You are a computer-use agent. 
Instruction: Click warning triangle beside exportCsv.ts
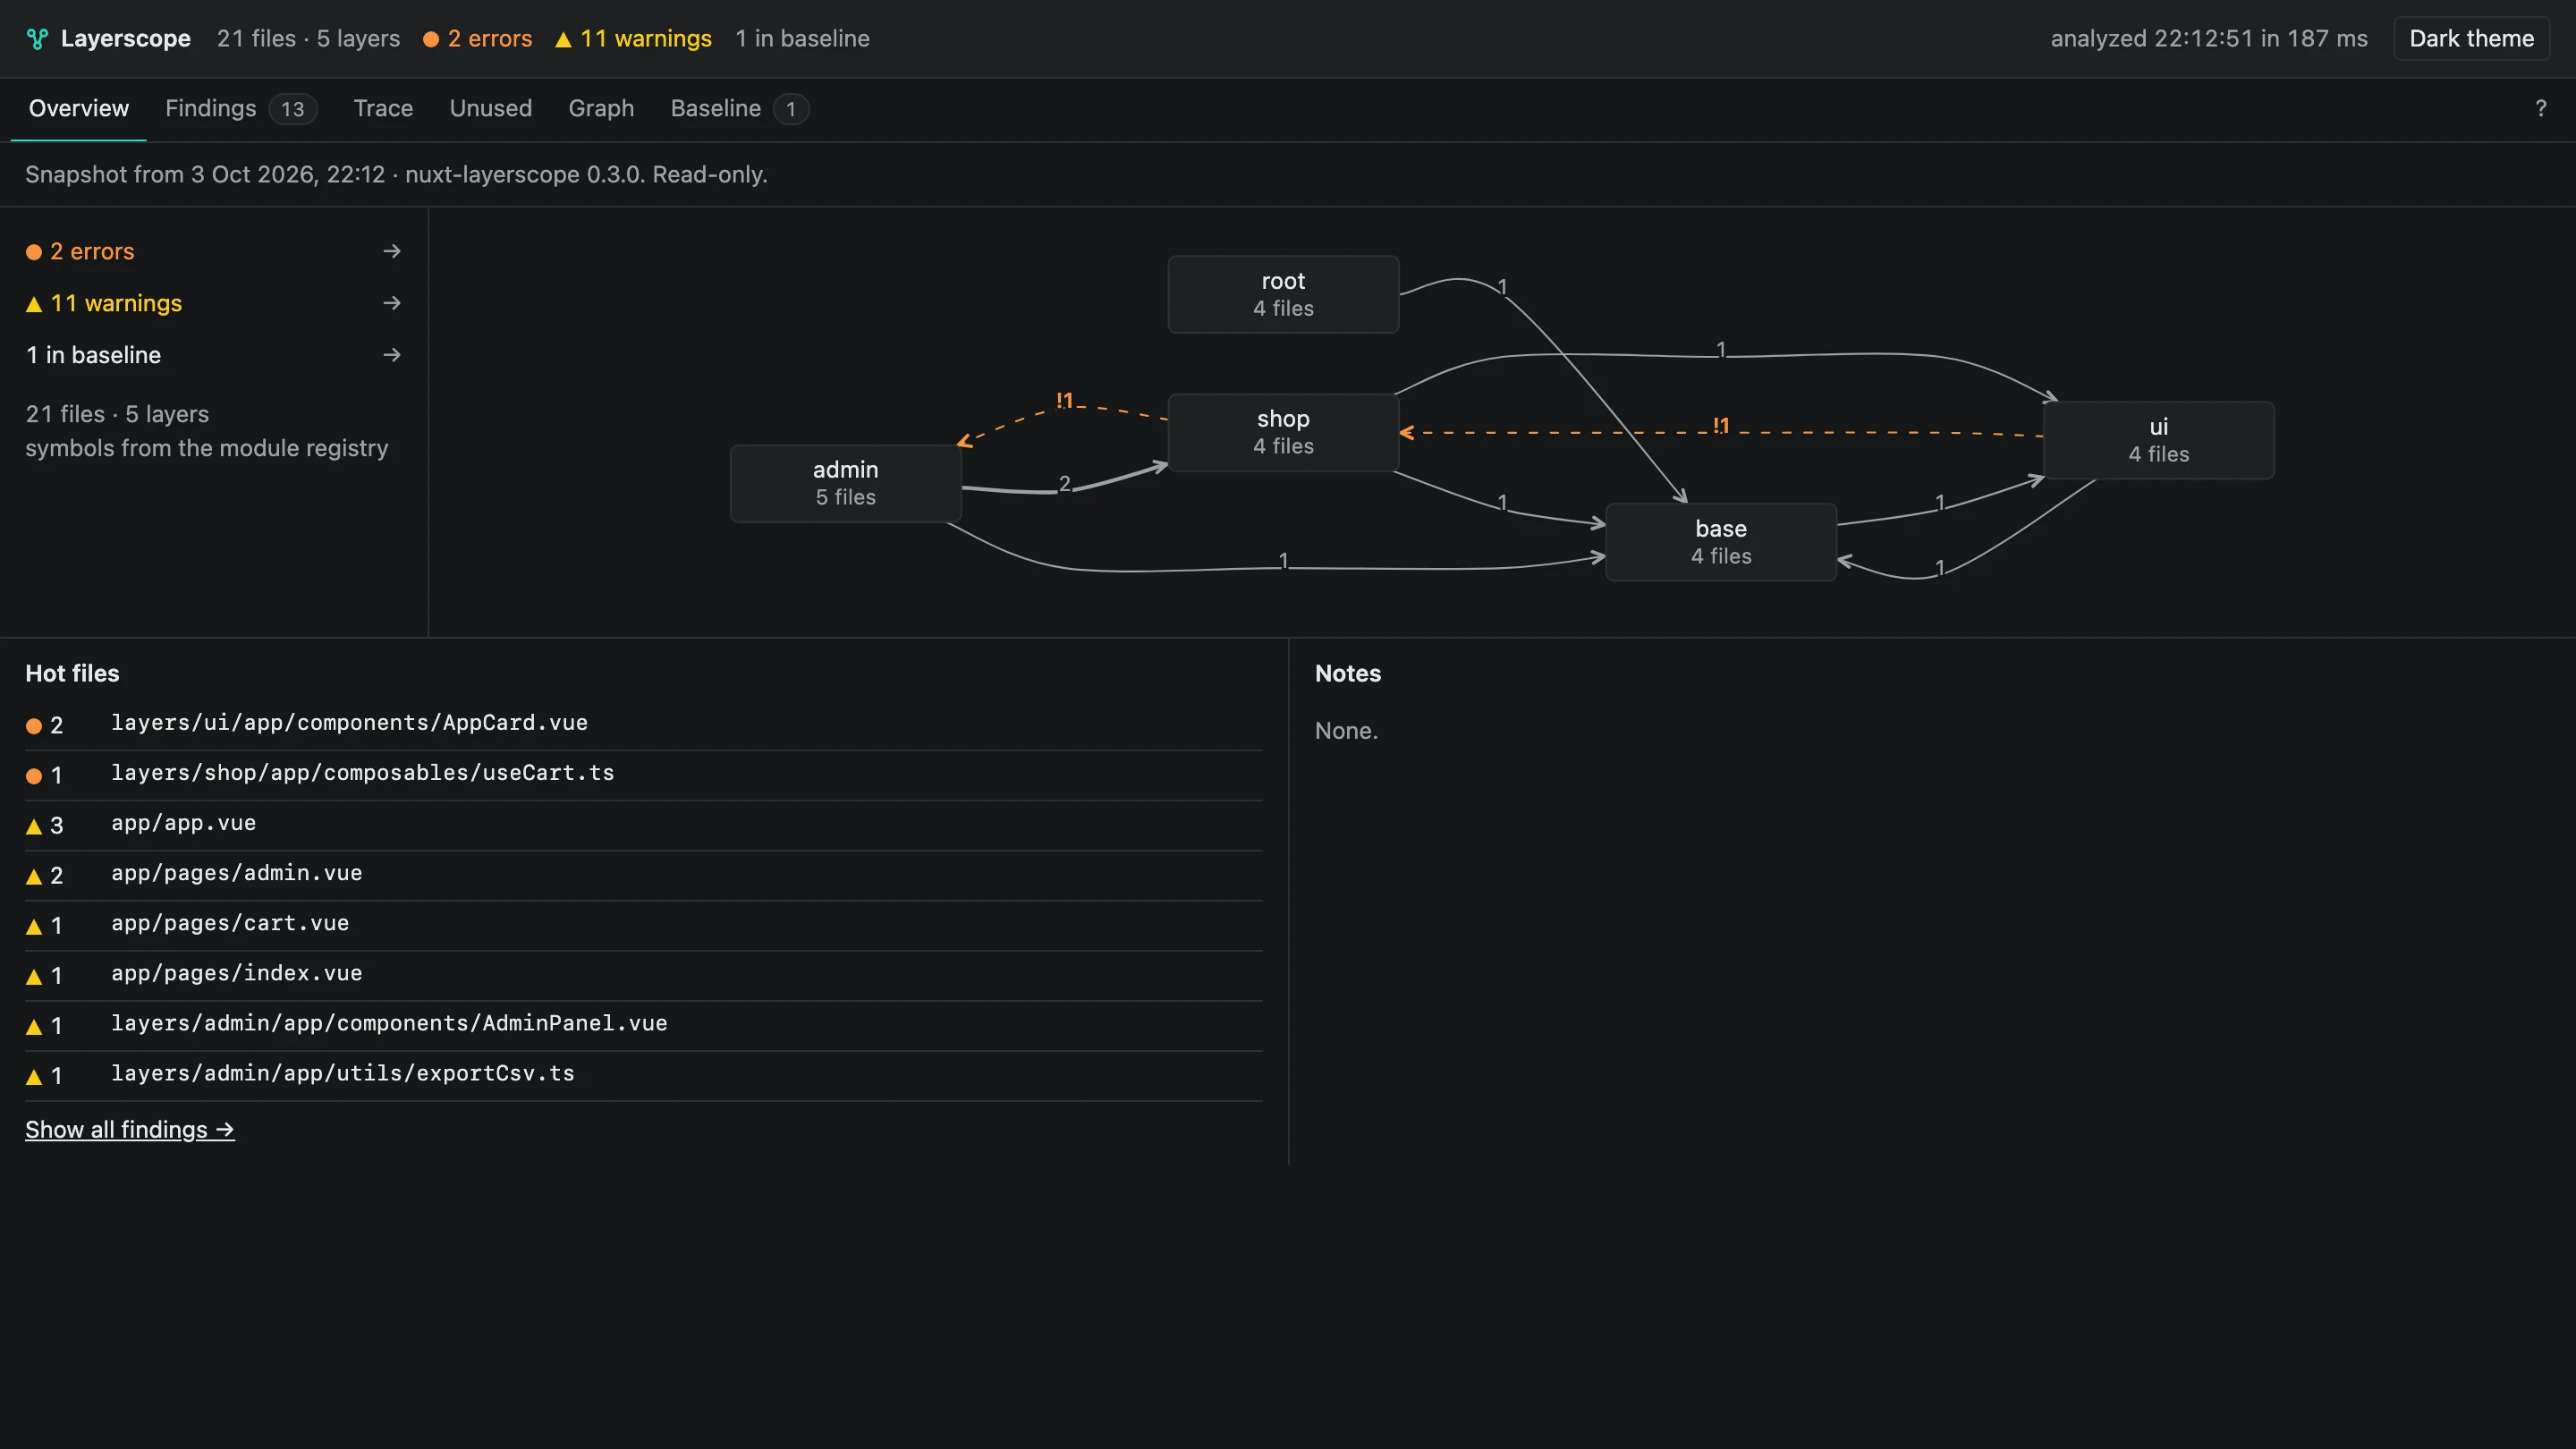[34, 1076]
